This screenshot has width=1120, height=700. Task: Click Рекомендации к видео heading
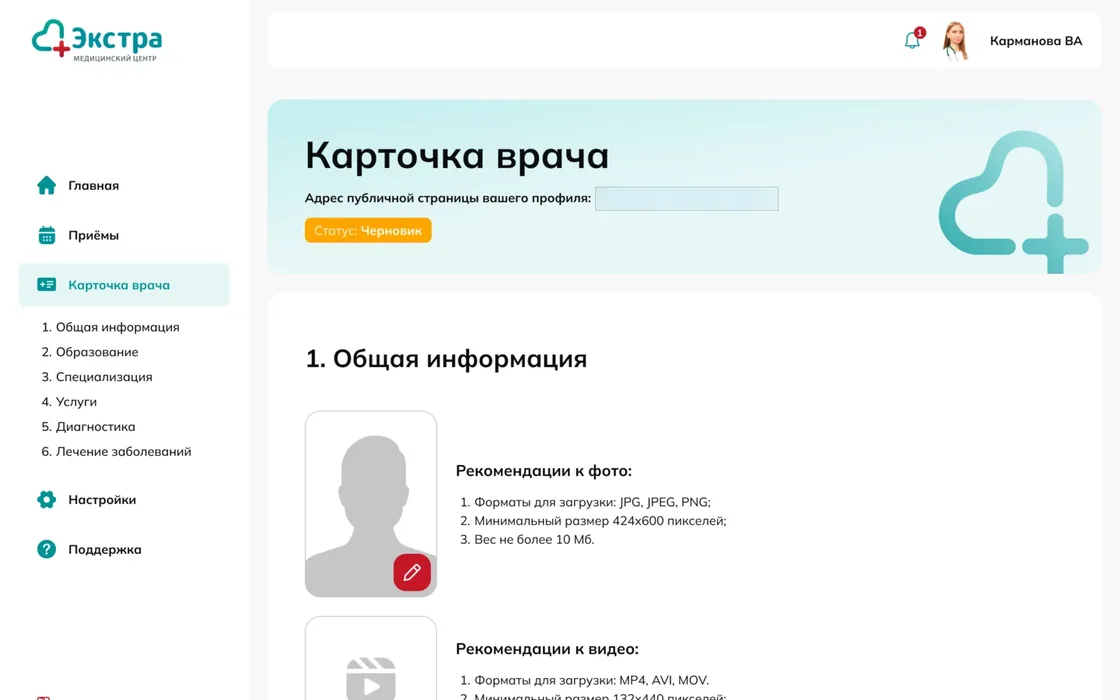[x=547, y=649]
